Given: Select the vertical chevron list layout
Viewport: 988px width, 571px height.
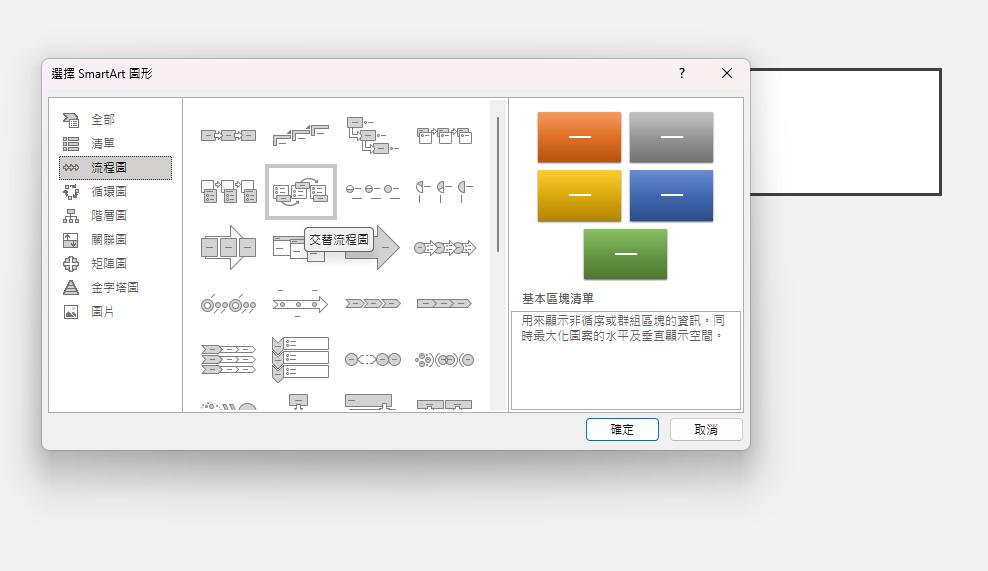Looking at the screenshot, I should (x=301, y=360).
